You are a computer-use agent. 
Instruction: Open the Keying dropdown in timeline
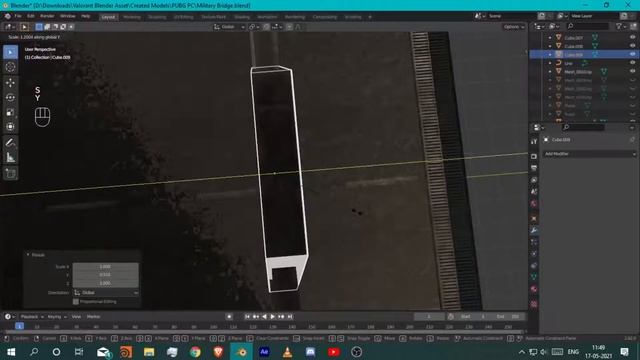[57, 316]
